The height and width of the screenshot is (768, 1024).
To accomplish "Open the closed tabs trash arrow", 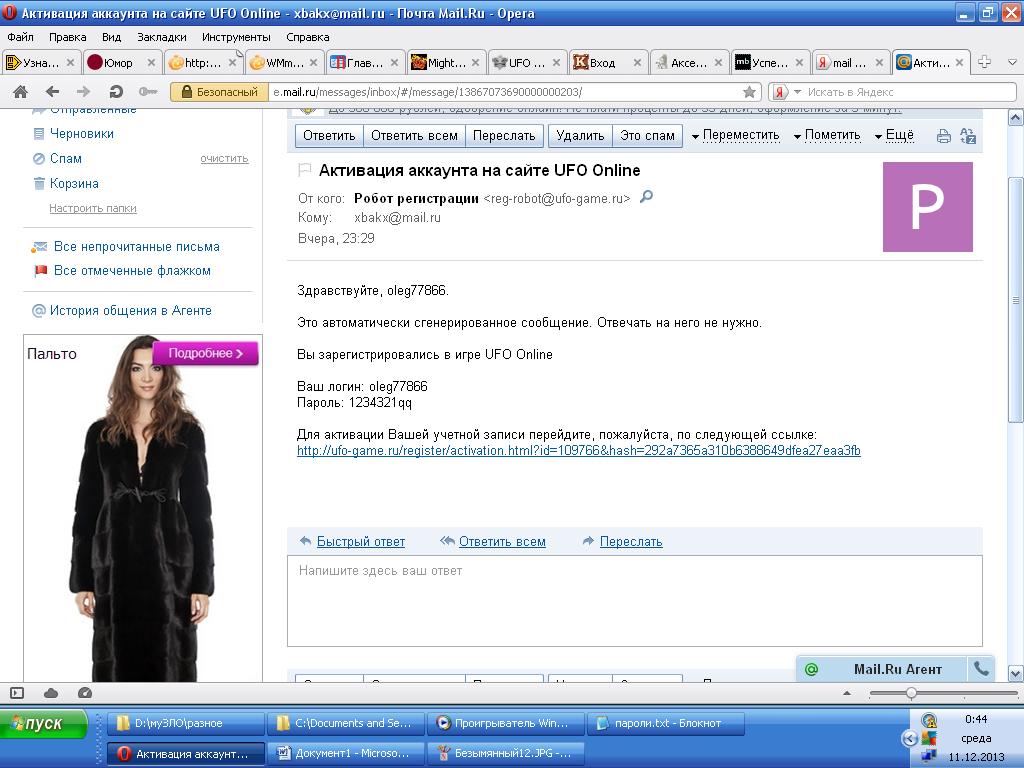I will coord(1012,63).
